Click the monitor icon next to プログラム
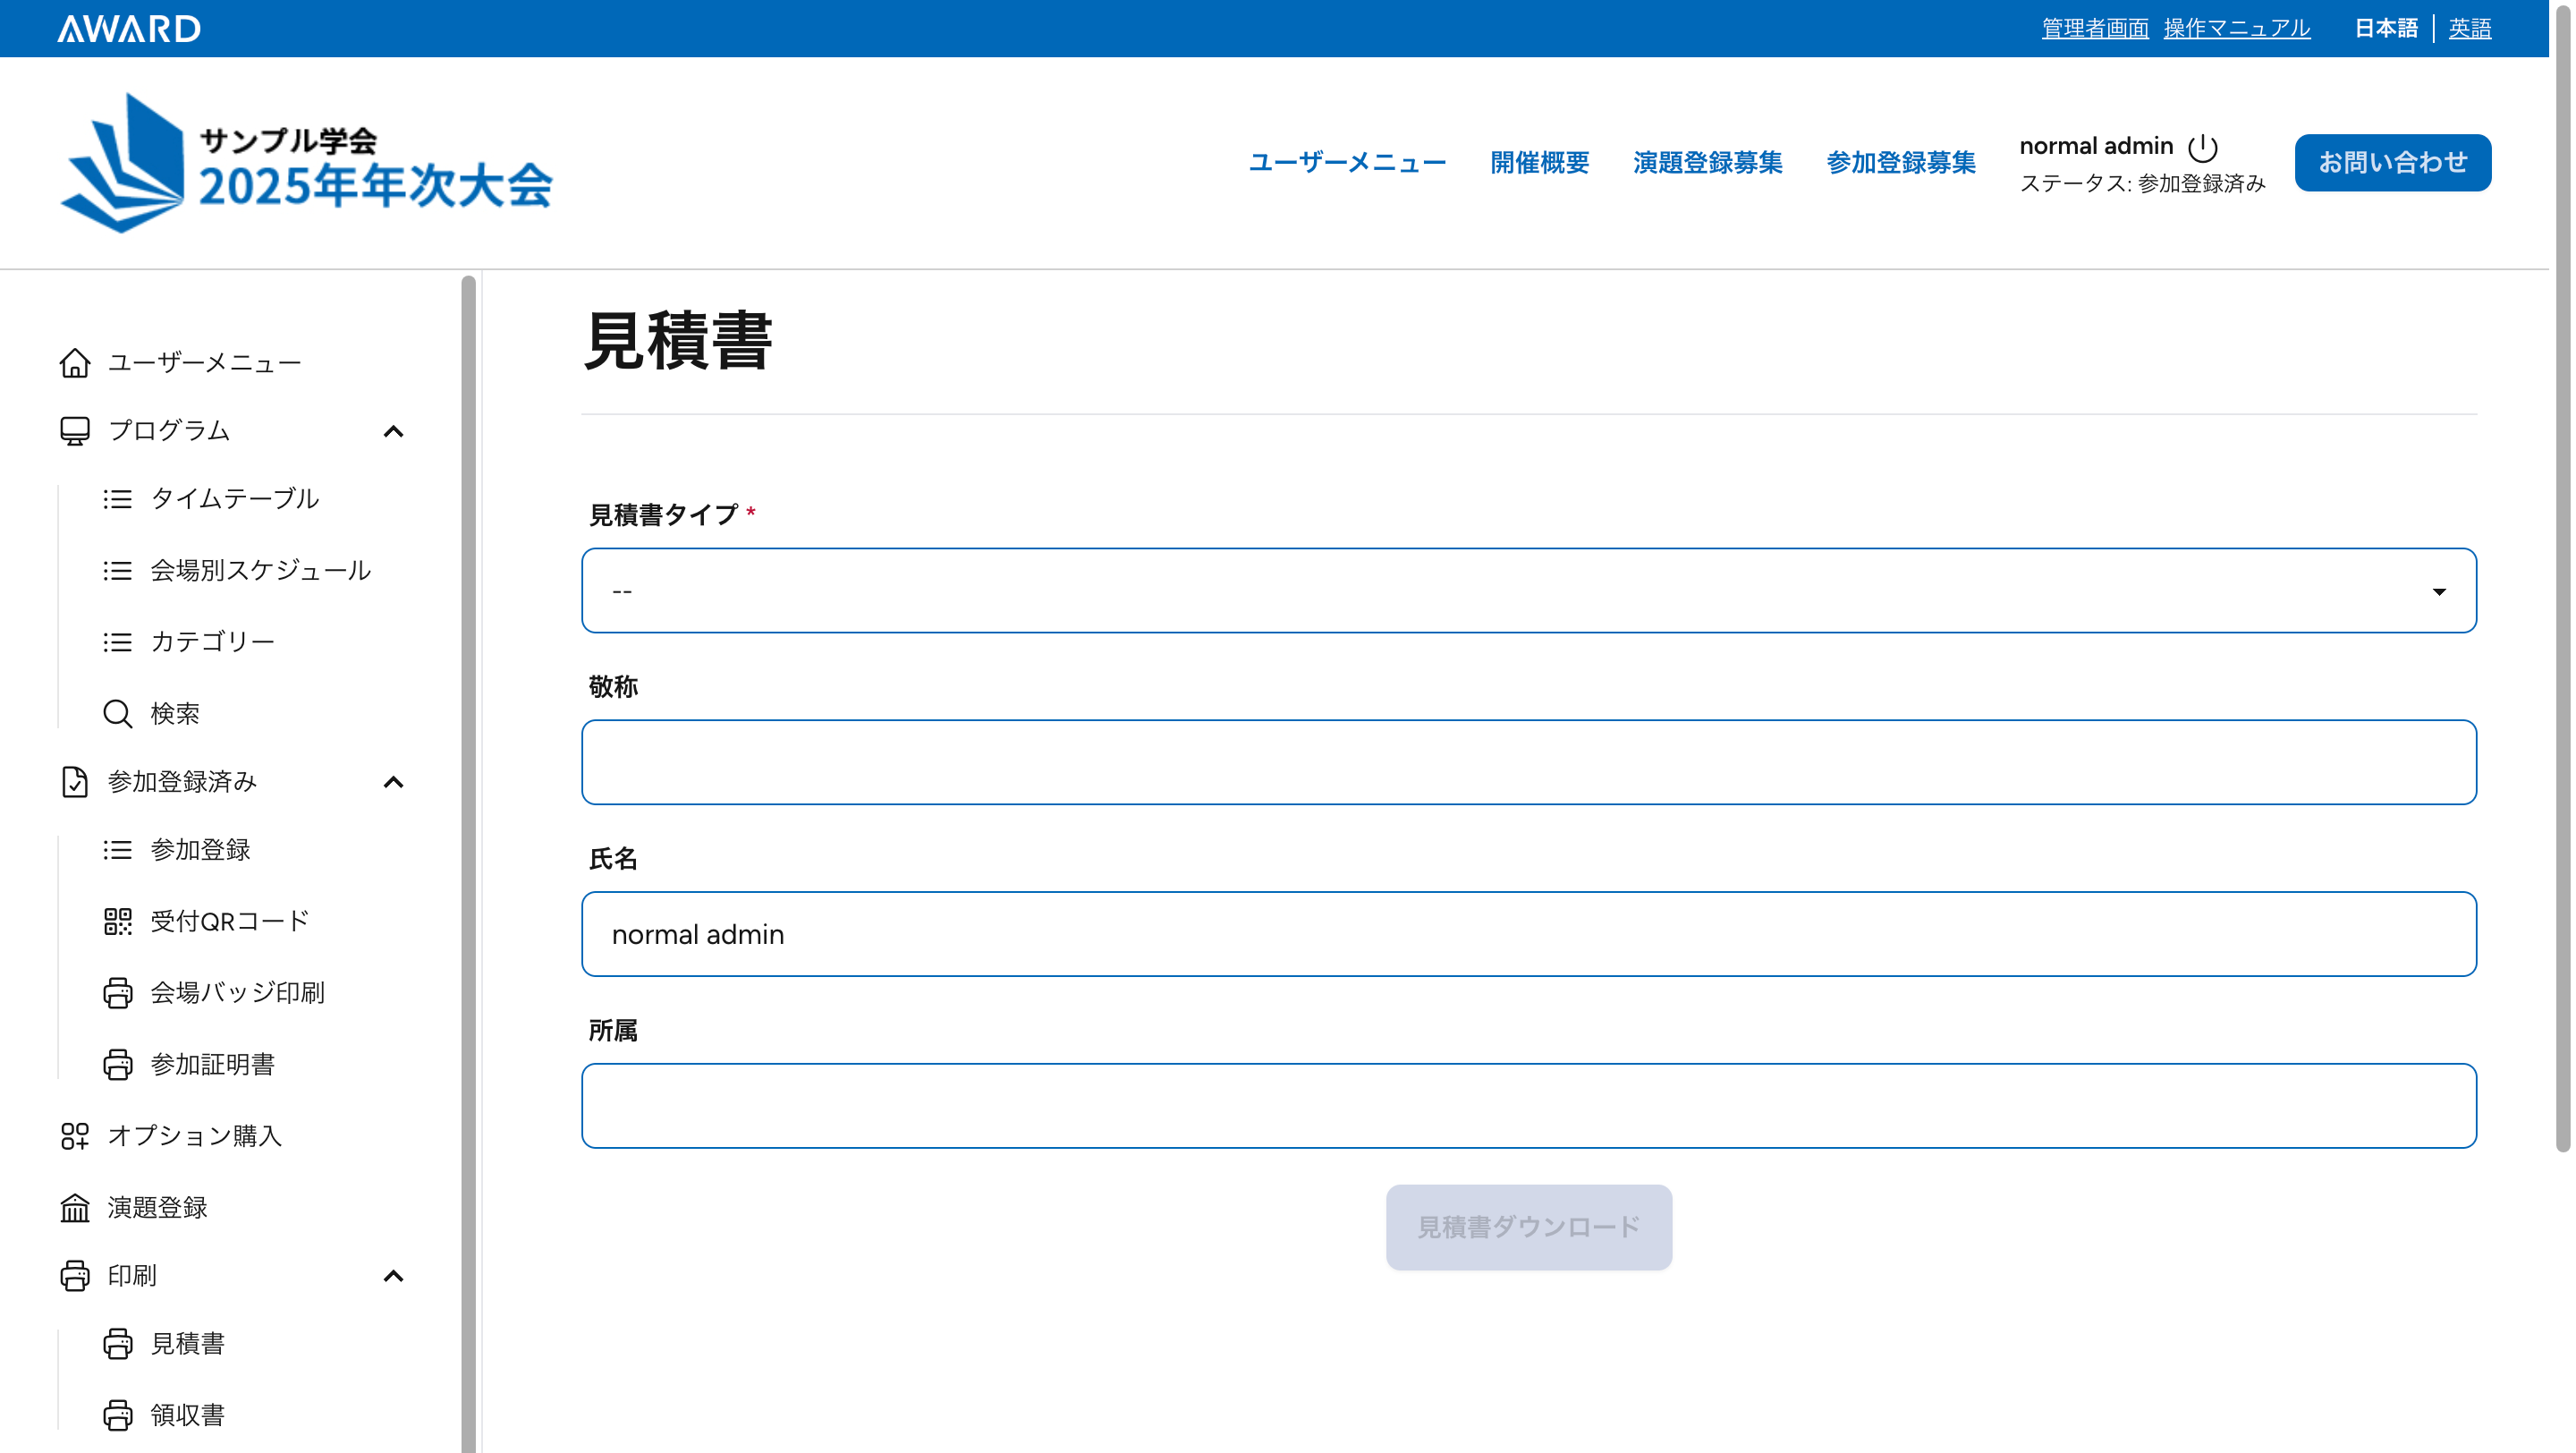The height and width of the screenshot is (1453, 2576). pyautogui.click(x=75, y=431)
